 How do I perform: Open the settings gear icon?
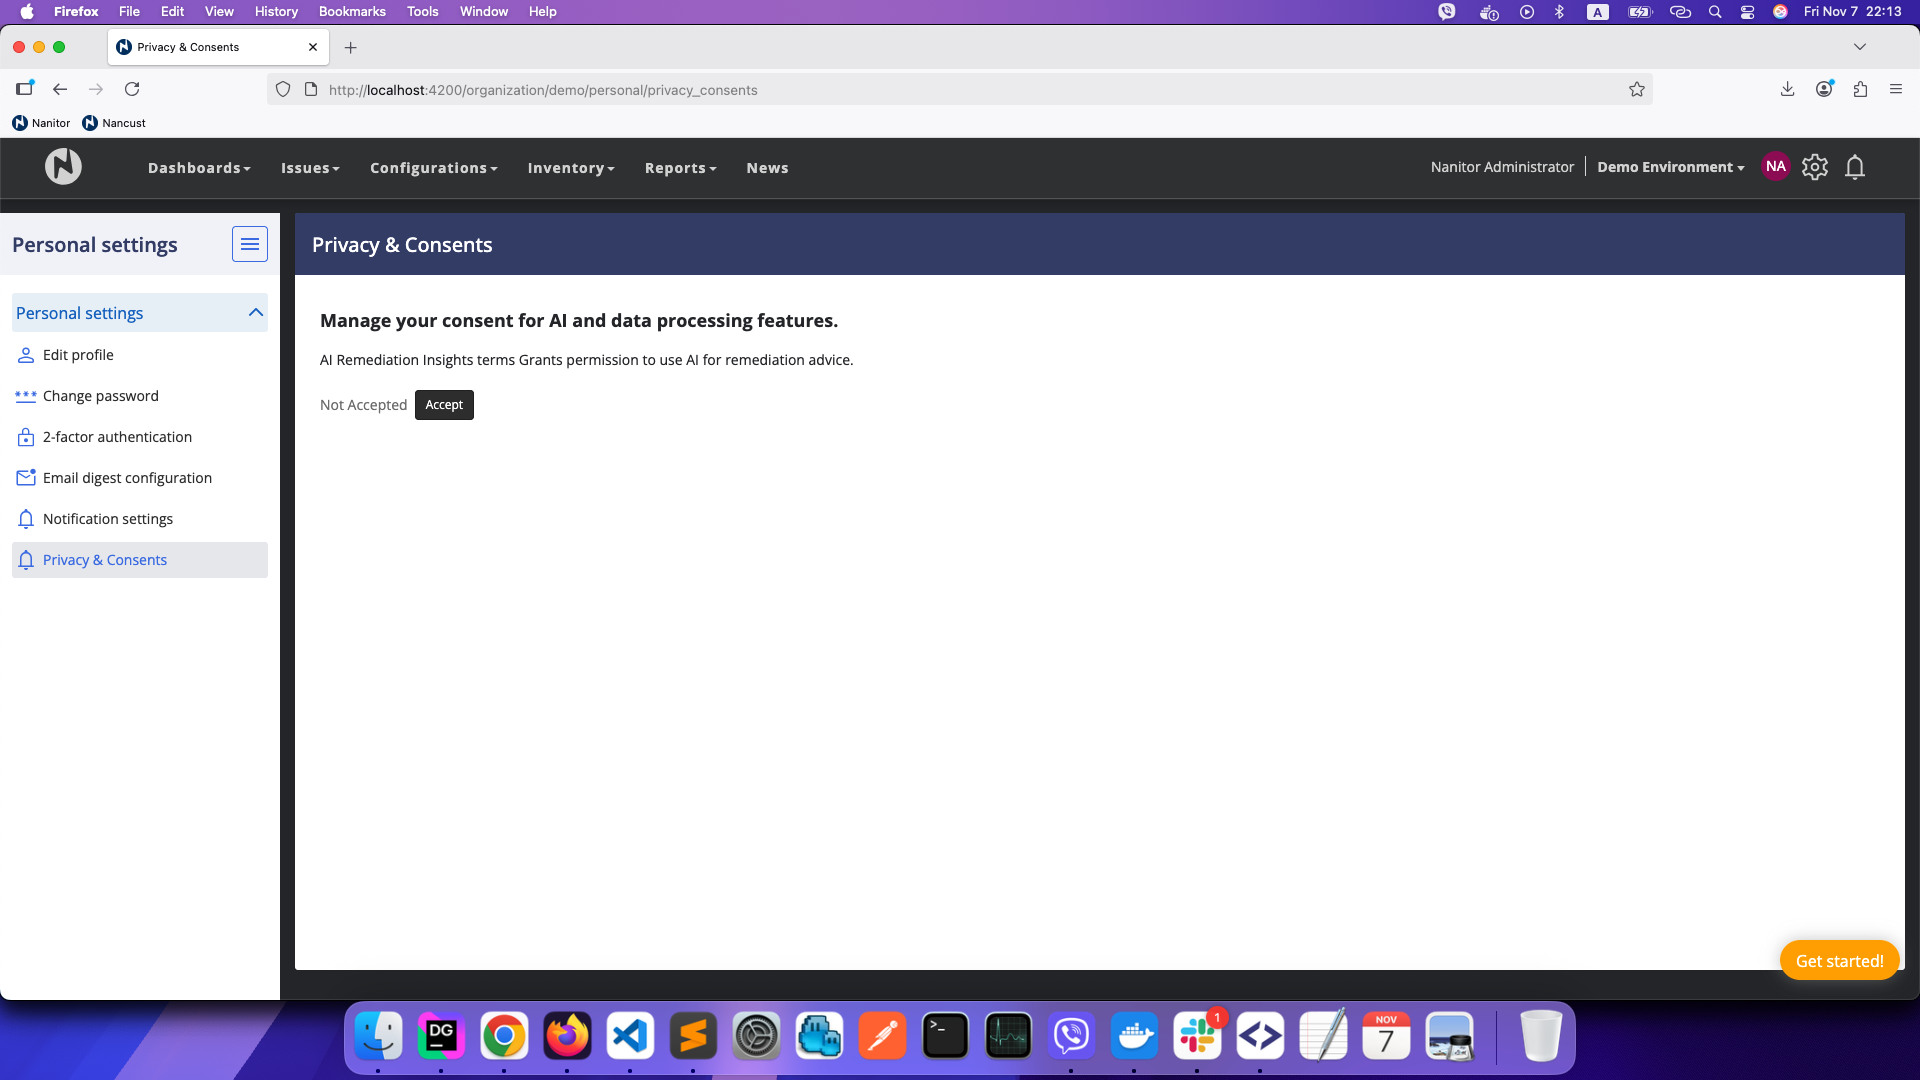tap(1815, 167)
